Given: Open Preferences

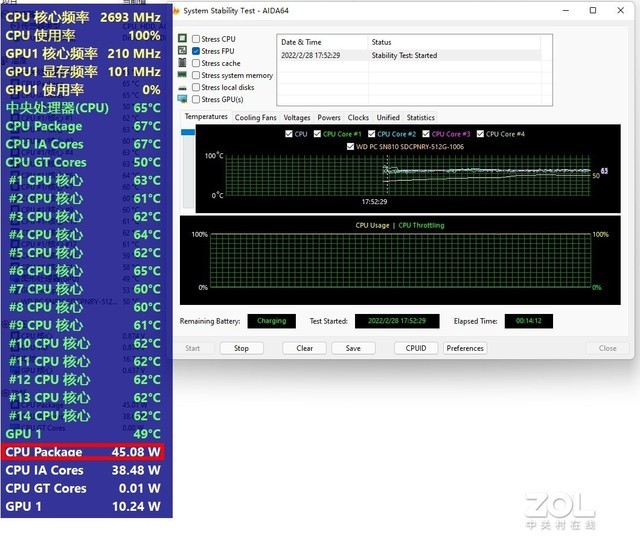Looking at the screenshot, I should 465,349.
